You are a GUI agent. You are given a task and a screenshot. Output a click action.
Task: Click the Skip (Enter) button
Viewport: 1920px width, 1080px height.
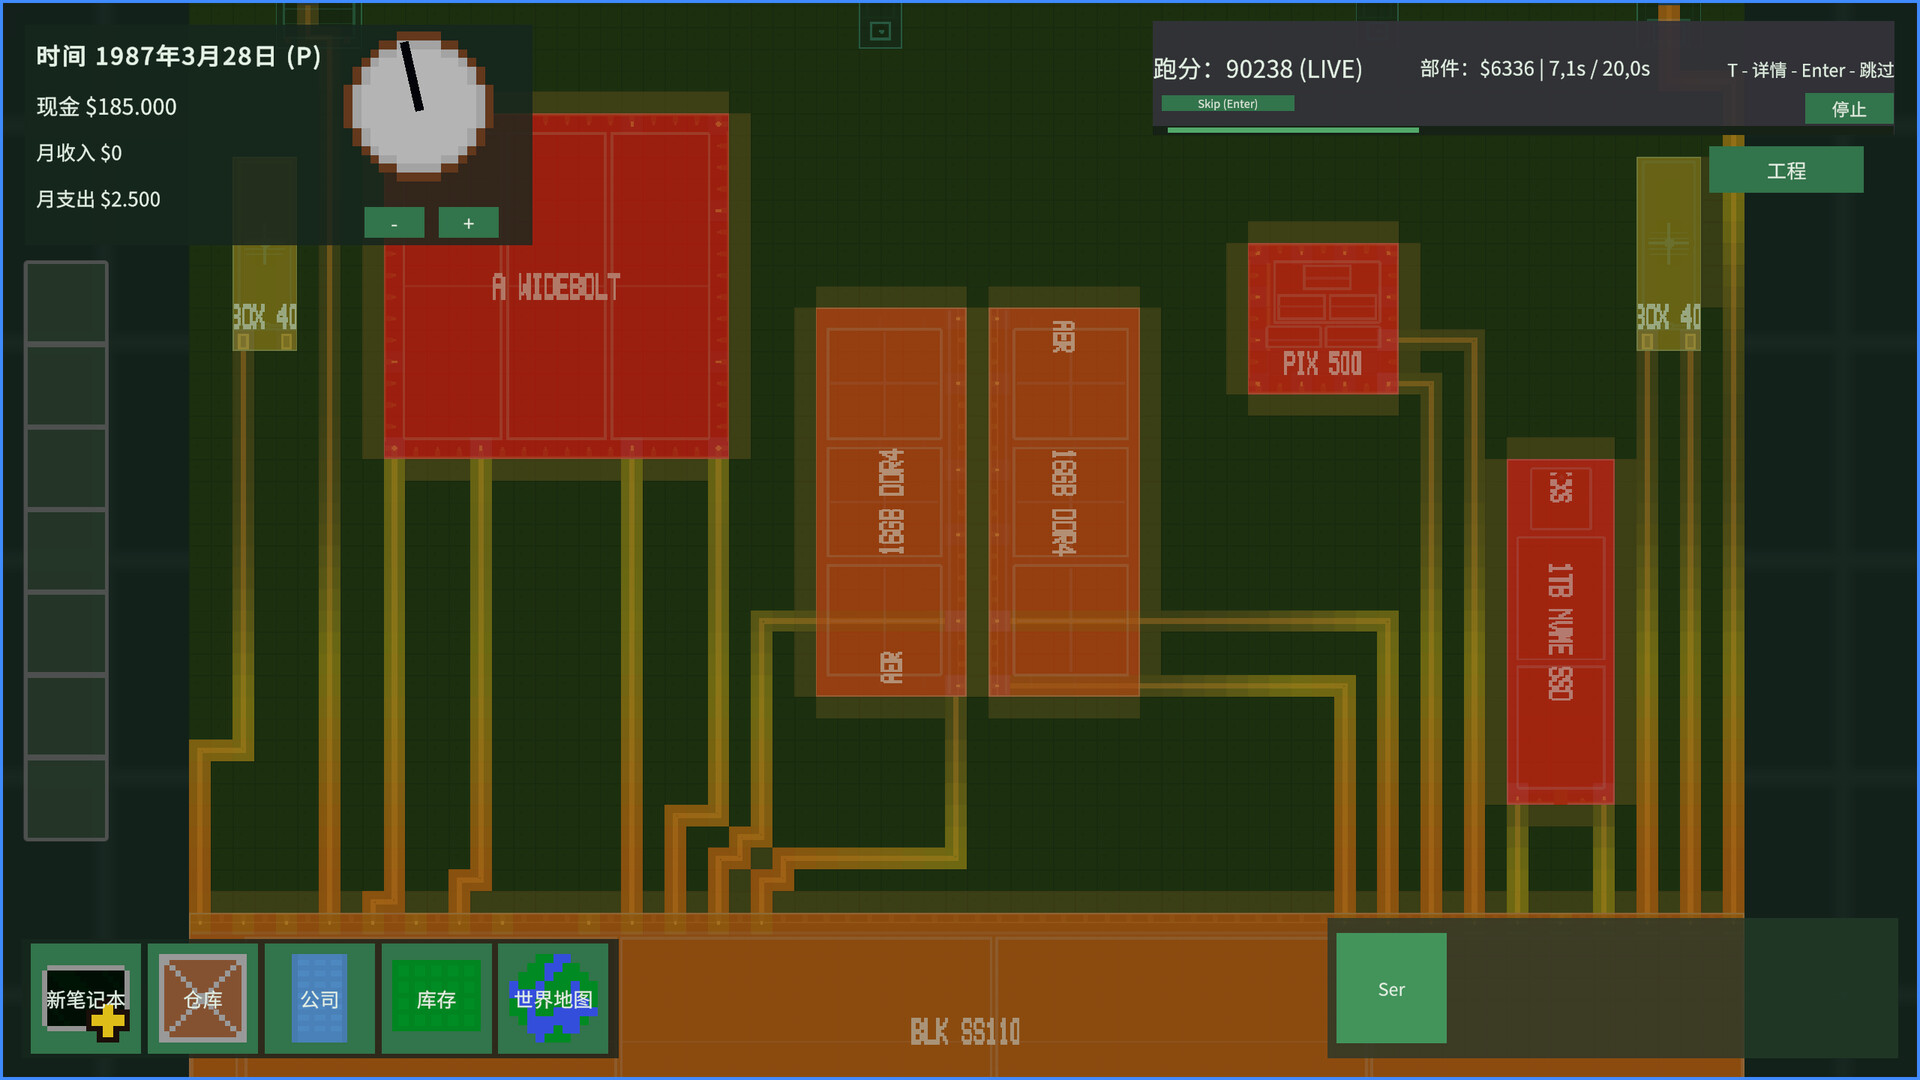1227,103
